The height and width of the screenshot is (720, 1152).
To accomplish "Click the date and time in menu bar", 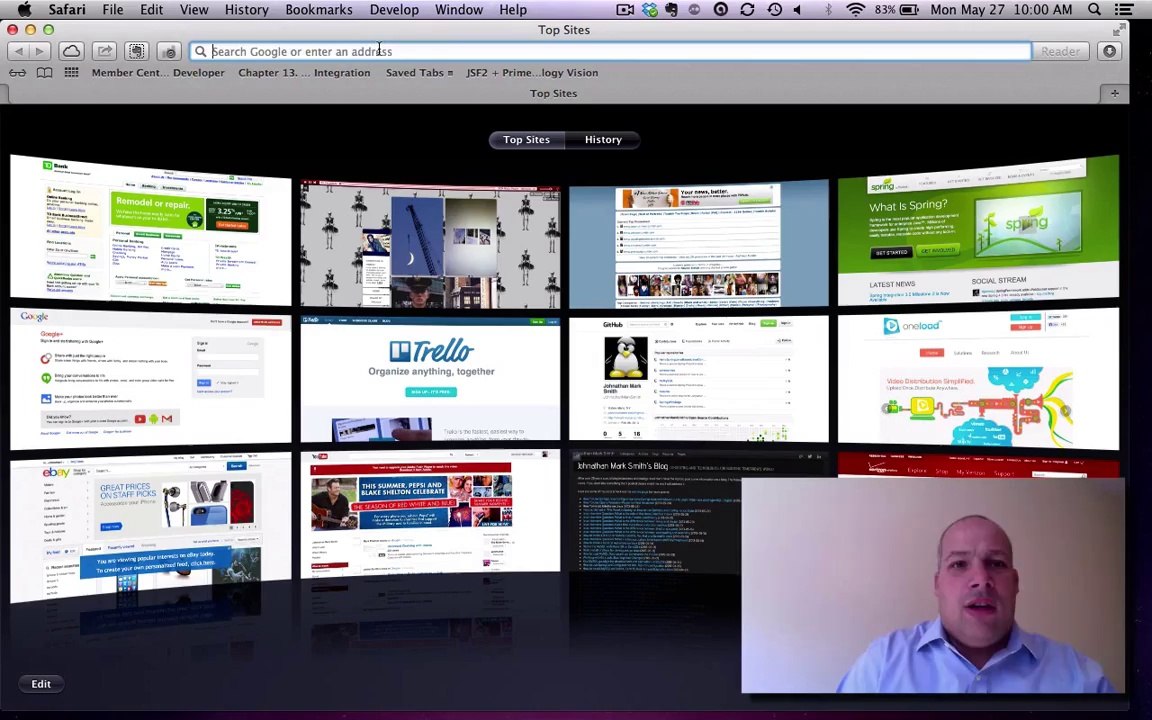I will [1000, 10].
